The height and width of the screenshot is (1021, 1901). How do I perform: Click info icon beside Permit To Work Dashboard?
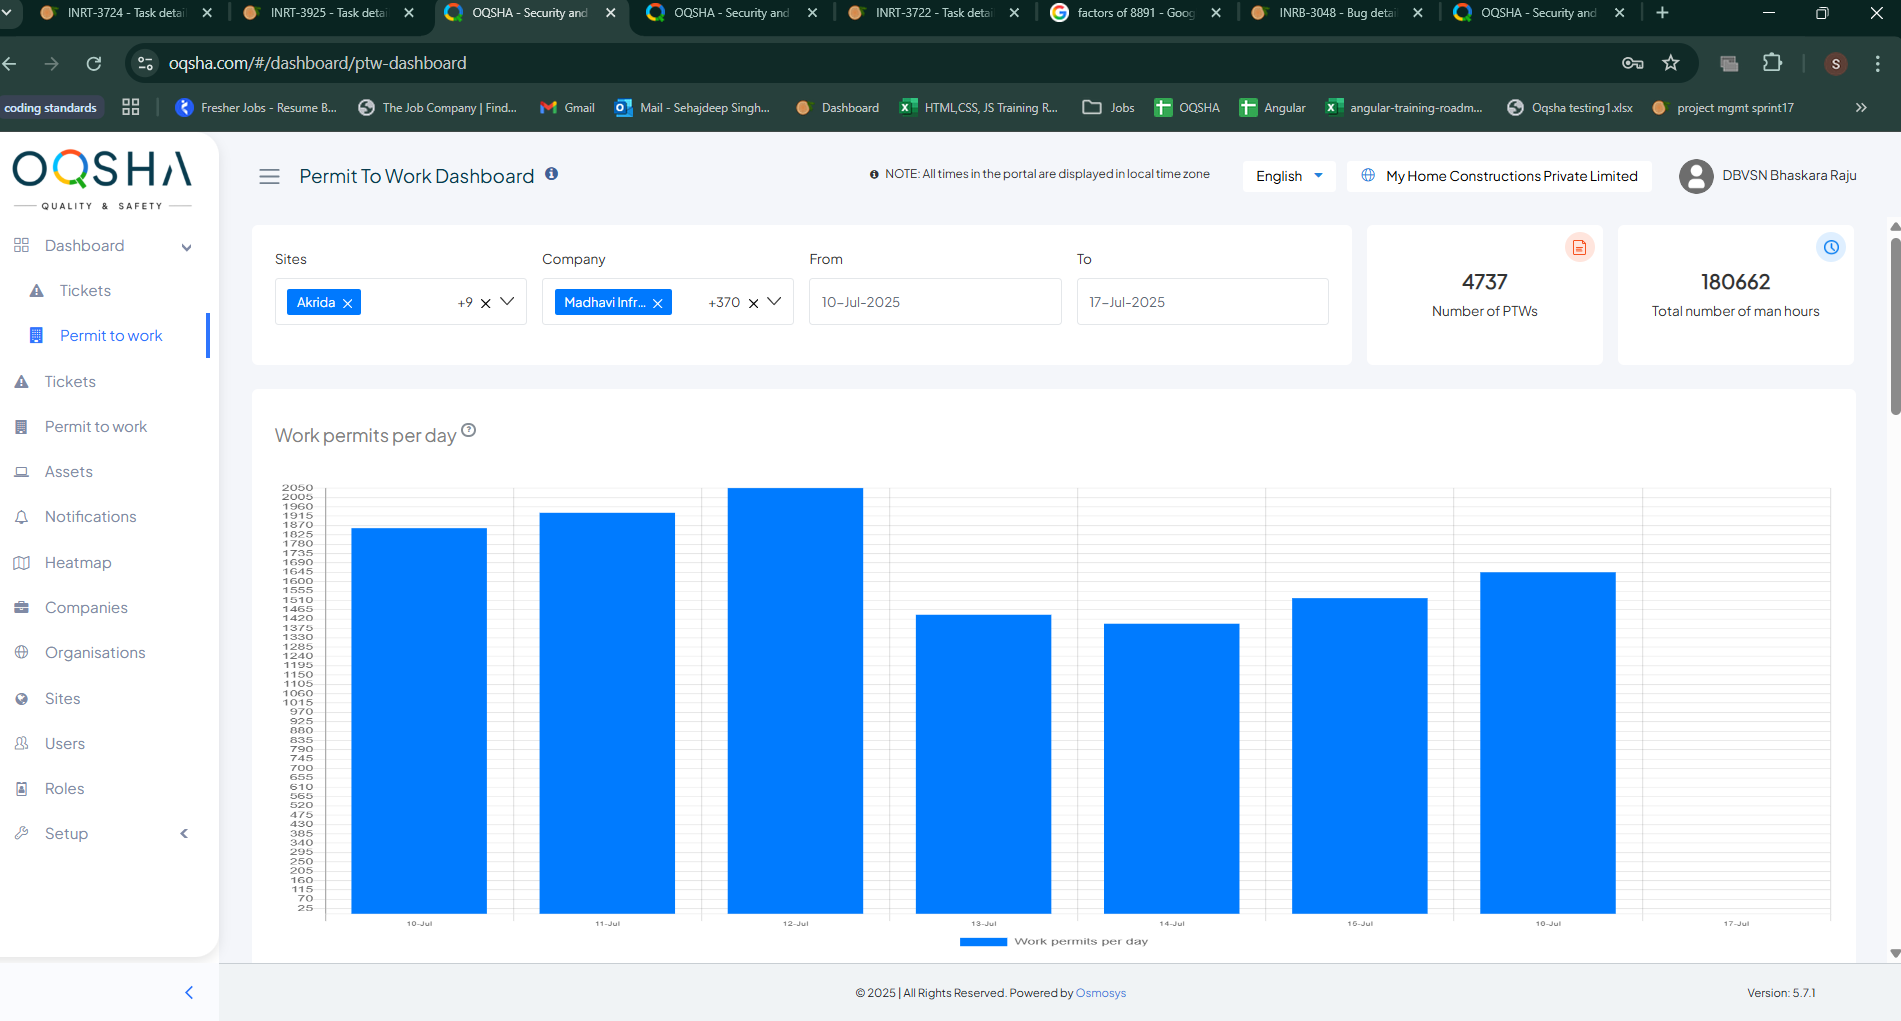pyautogui.click(x=551, y=174)
